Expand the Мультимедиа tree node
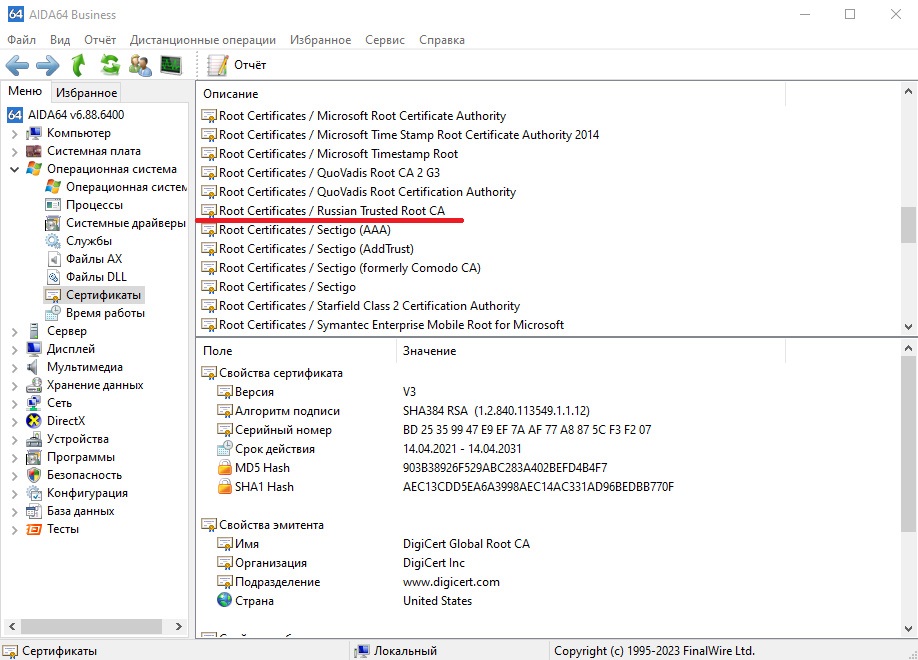The width and height of the screenshot is (918, 660). point(14,368)
